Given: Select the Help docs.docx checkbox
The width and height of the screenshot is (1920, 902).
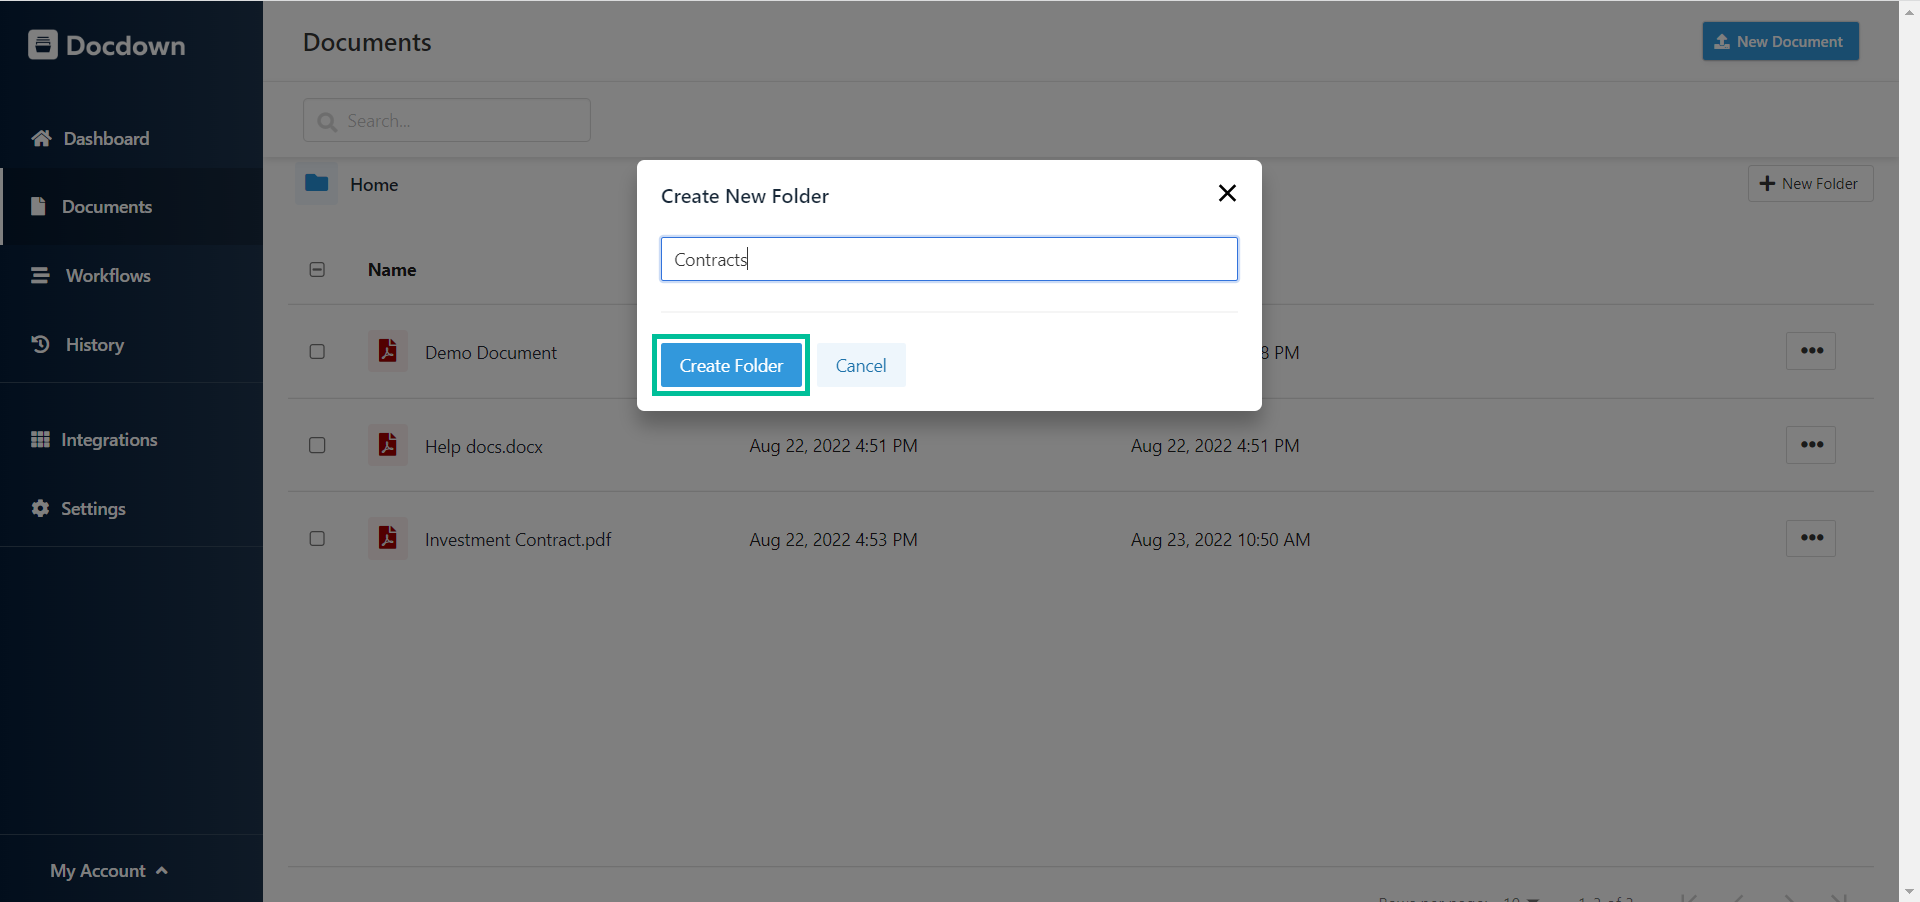Looking at the screenshot, I should (x=317, y=445).
